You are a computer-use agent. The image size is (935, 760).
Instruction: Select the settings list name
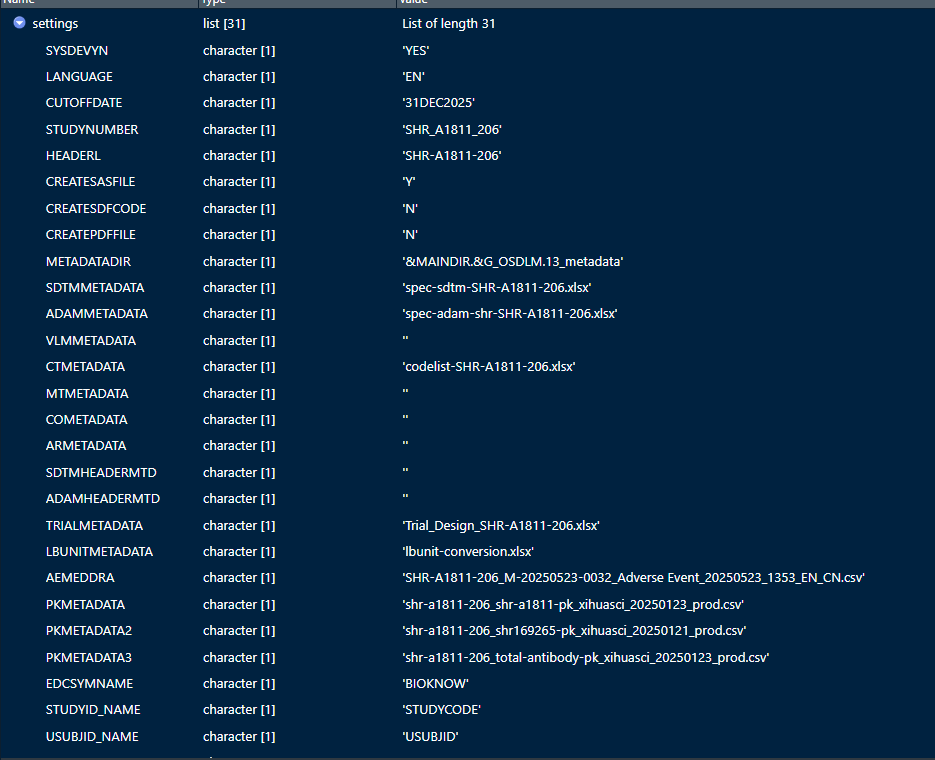(x=55, y=23)
